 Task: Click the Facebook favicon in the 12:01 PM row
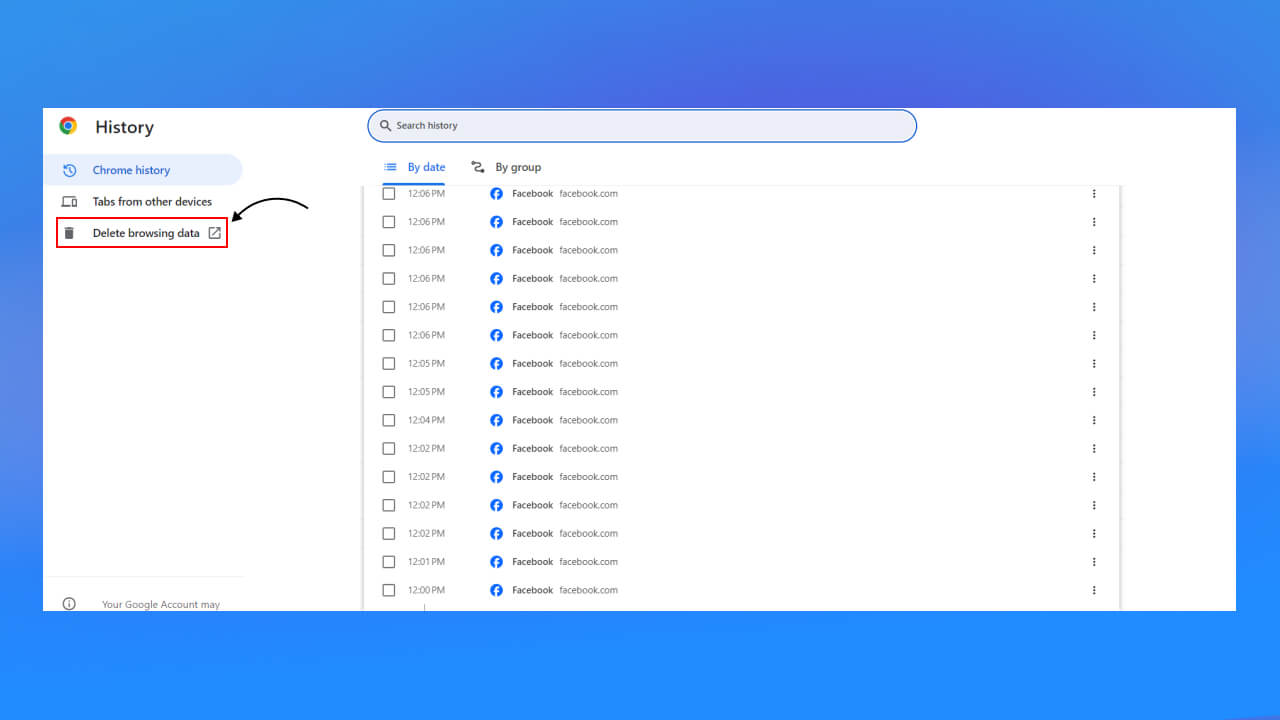click(496, 562)
